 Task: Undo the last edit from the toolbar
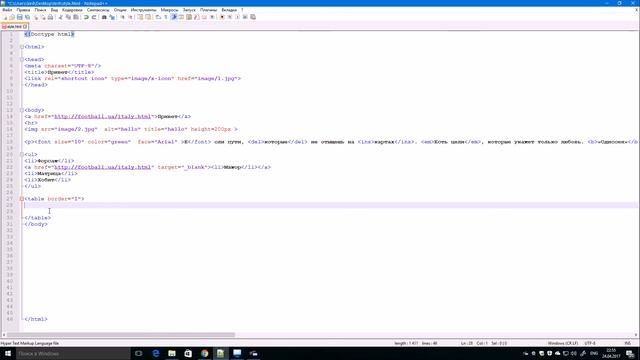coord(86,17)
